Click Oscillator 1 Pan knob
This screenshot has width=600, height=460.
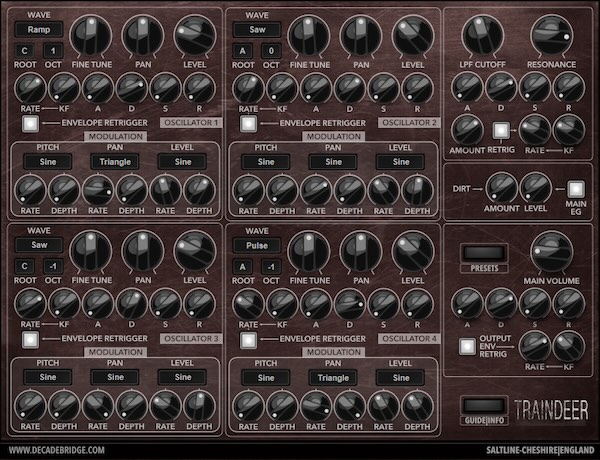143,36
